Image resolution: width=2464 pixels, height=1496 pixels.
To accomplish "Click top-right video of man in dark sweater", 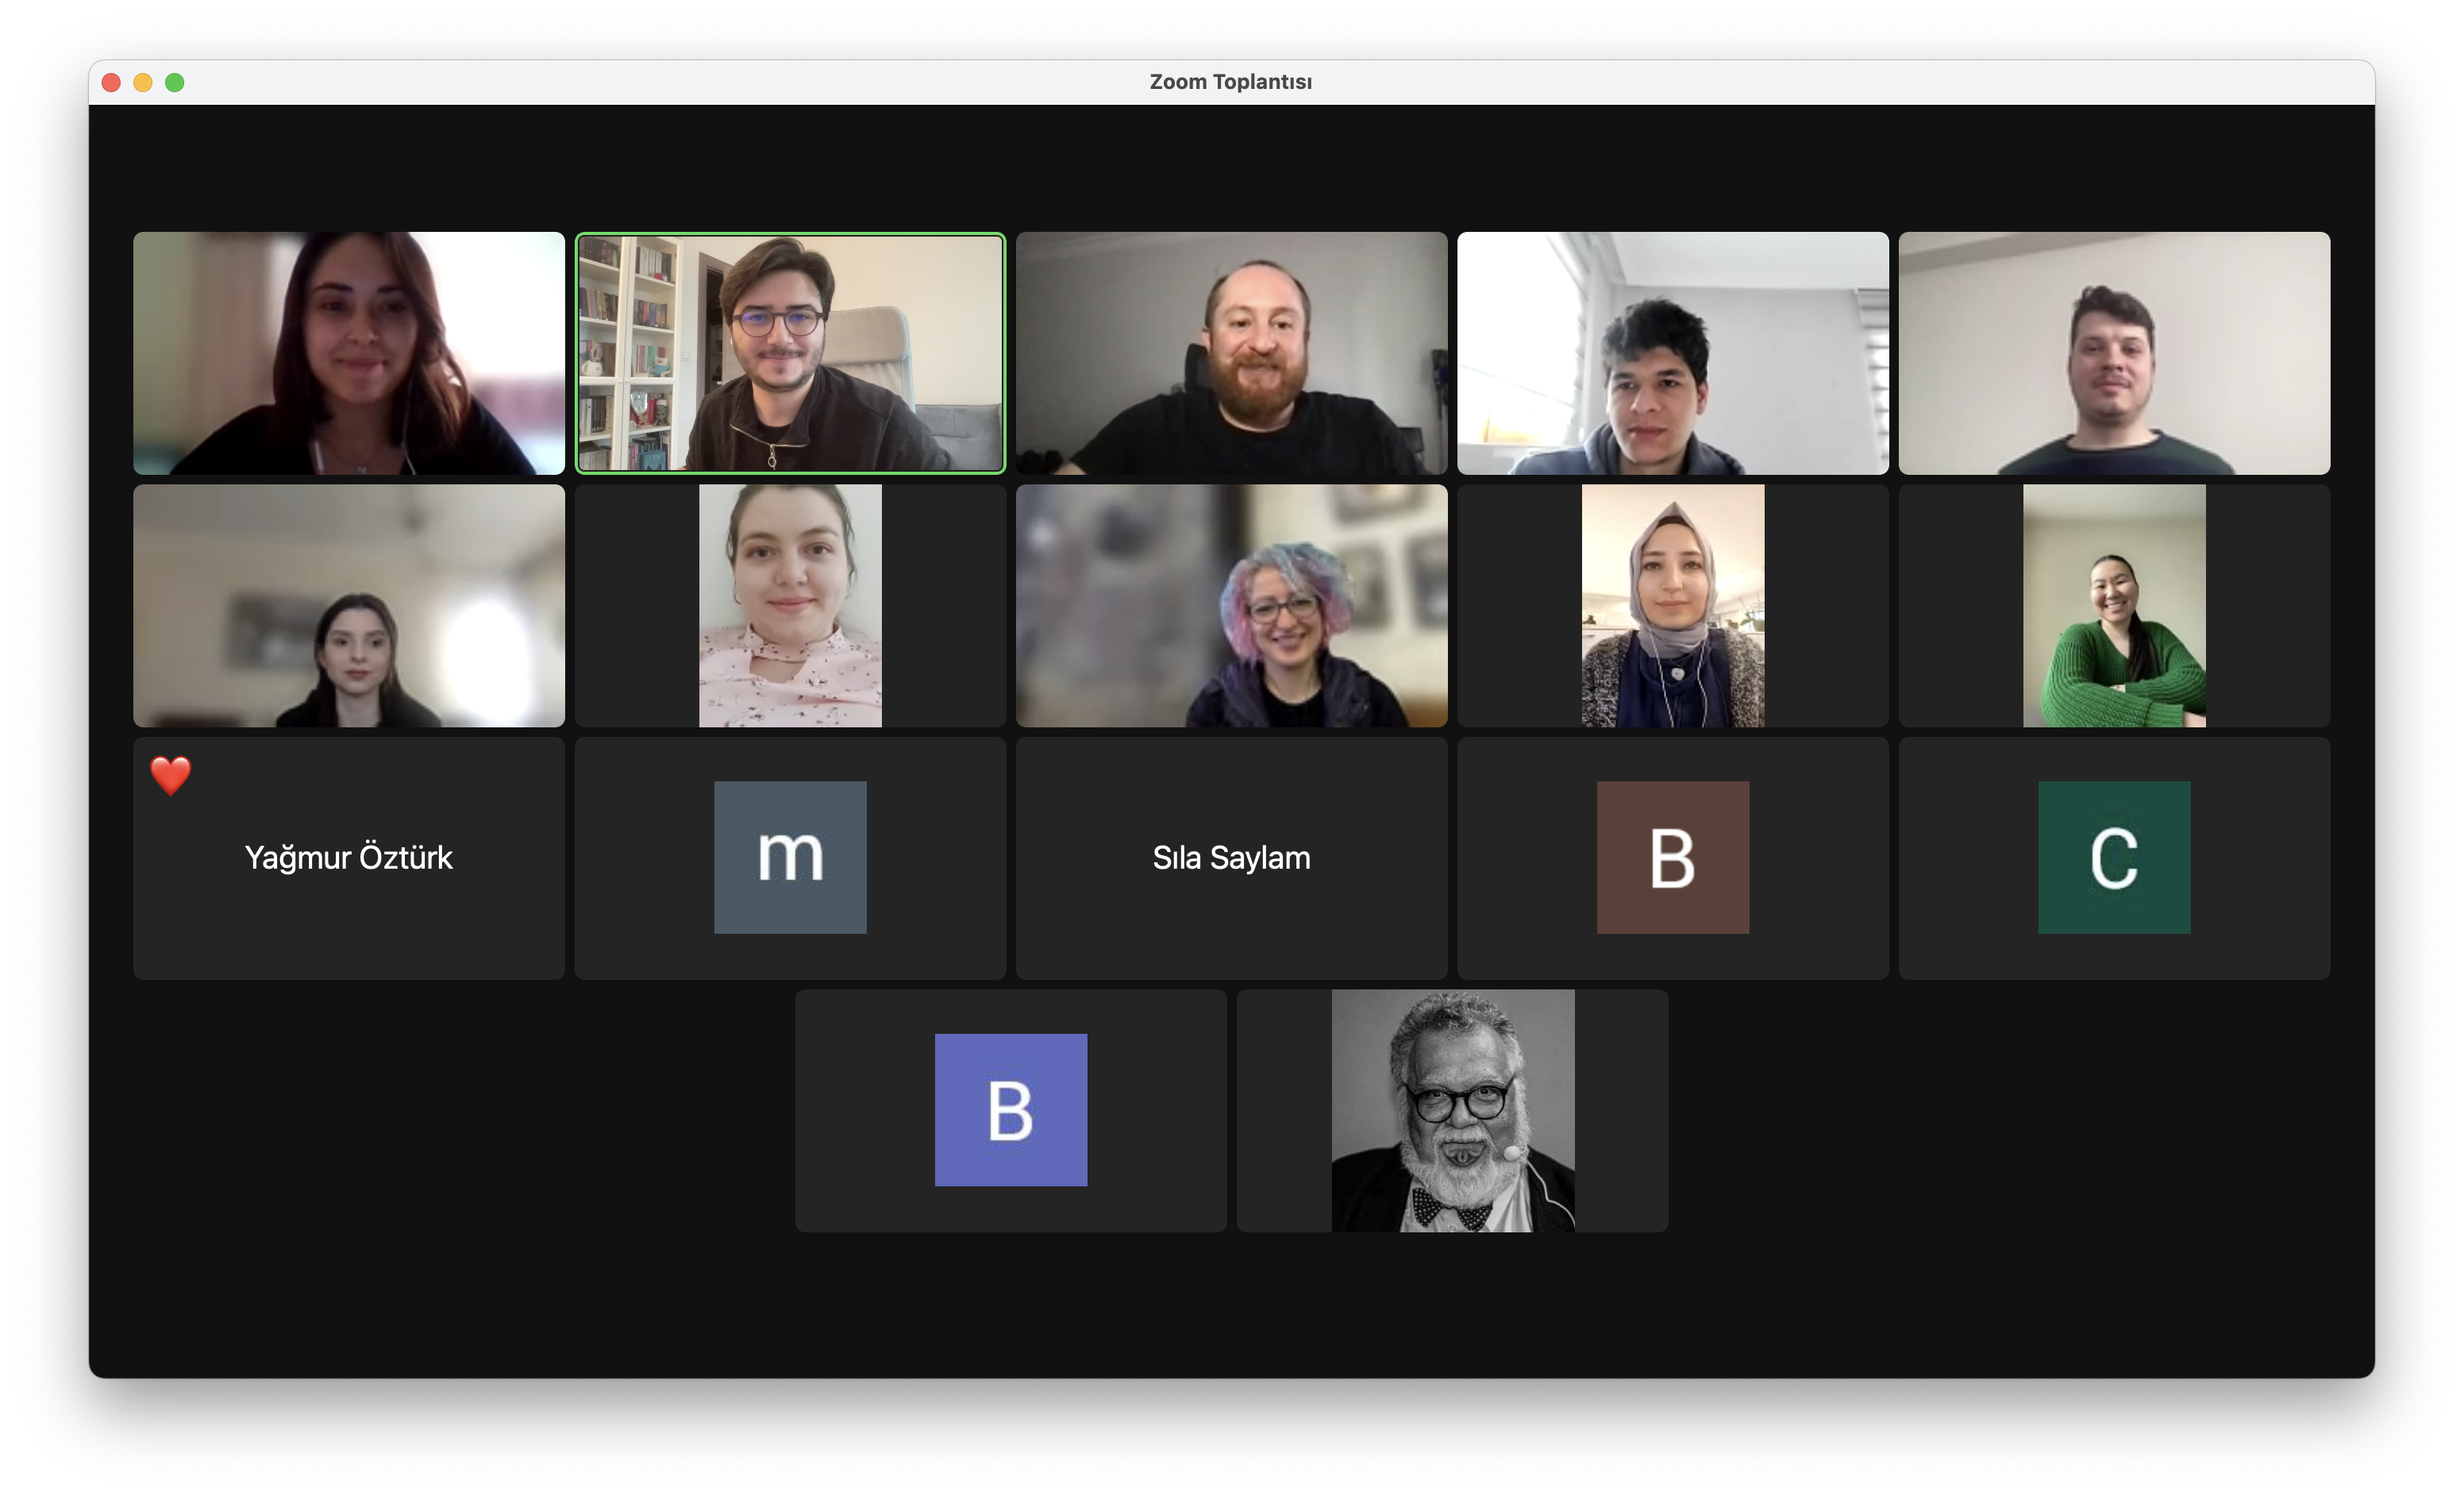I will (x=2113, y=353).
